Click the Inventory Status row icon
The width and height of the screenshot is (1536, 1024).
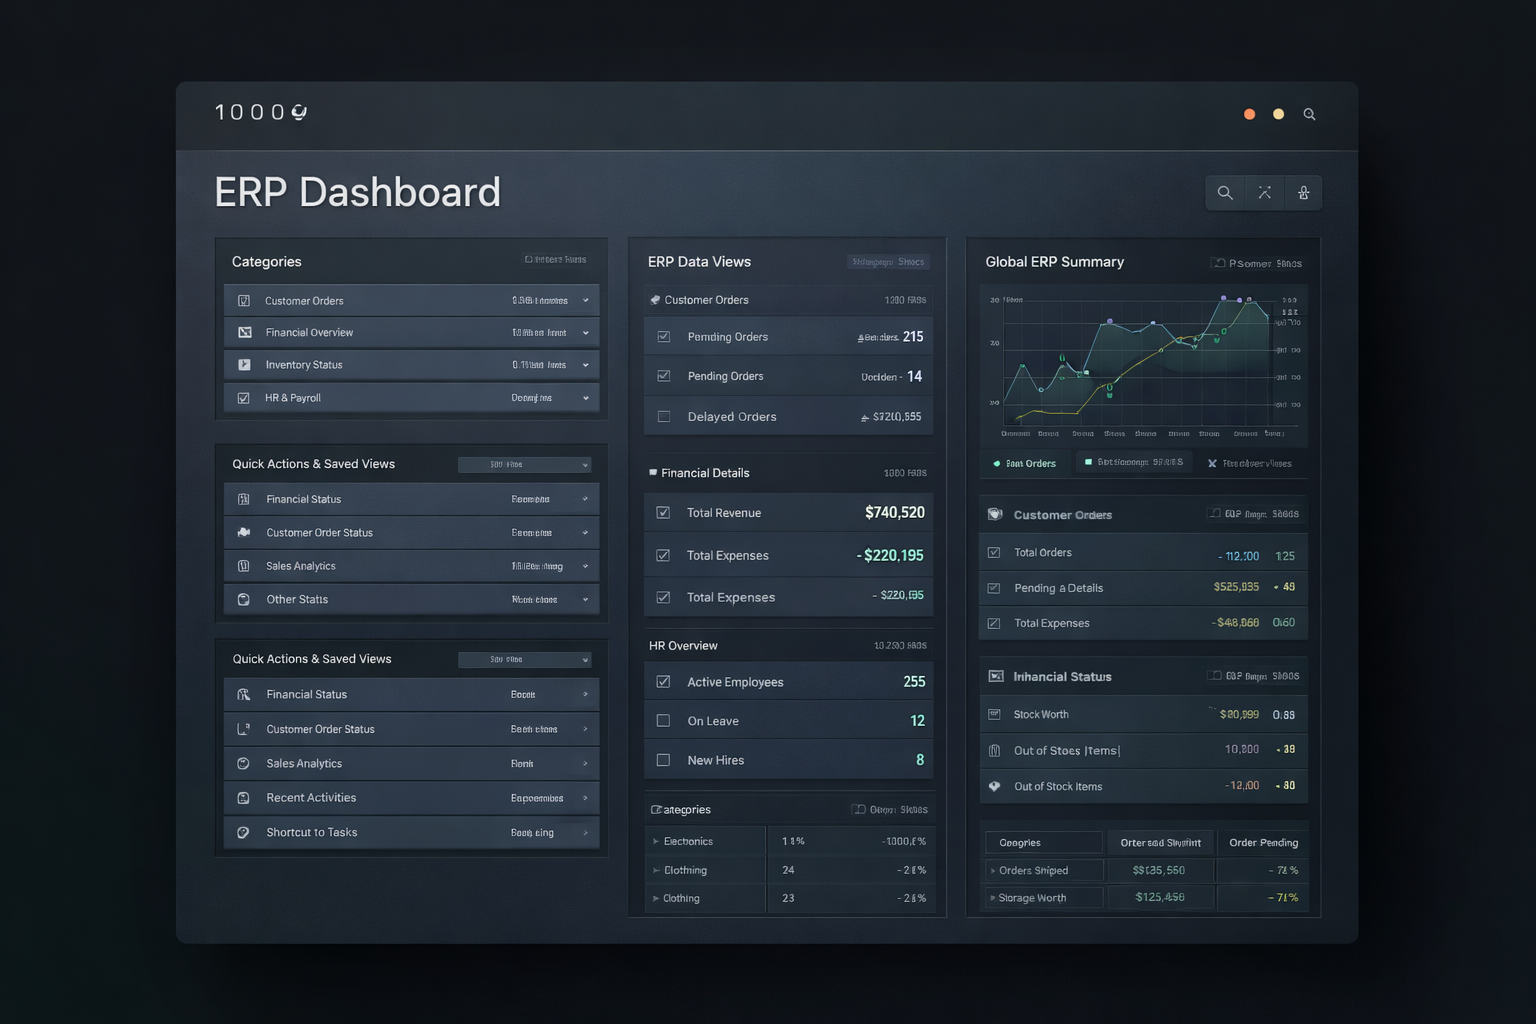[244, 365]
